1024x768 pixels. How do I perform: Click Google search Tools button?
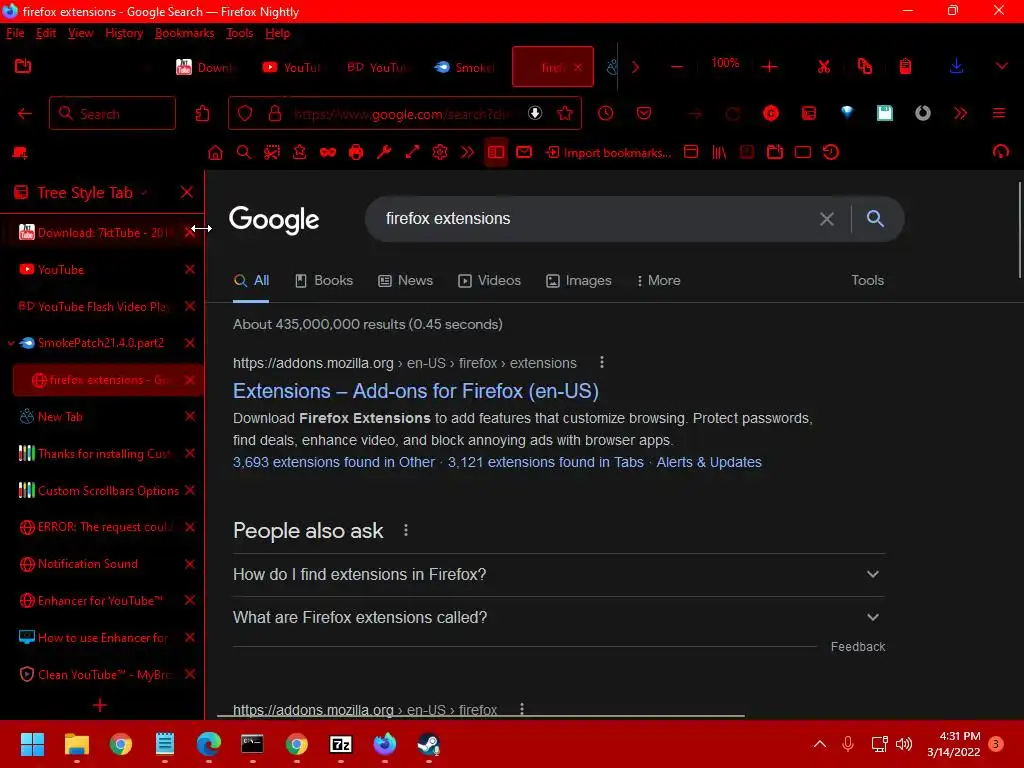point(867,281)
